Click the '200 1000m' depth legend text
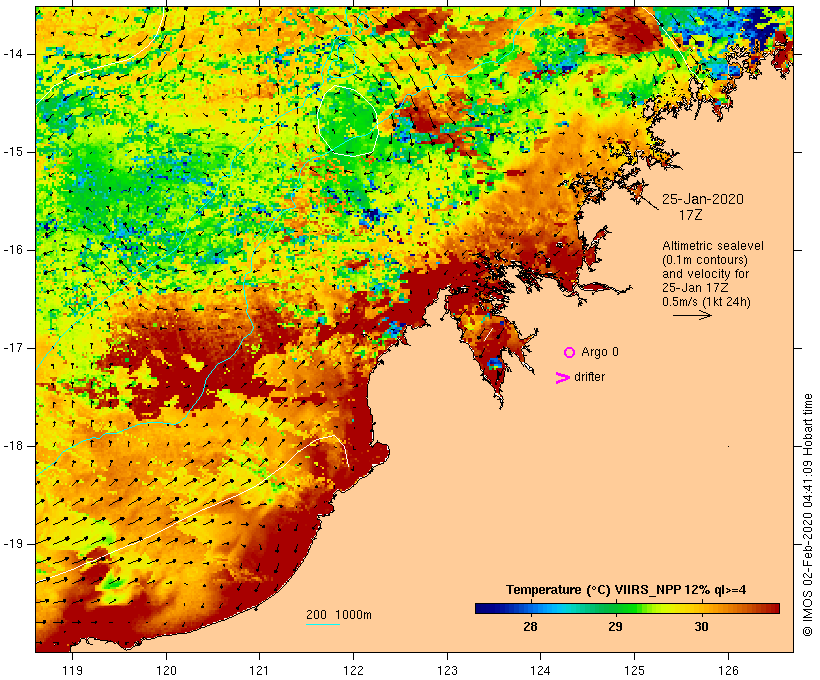Image resolution: width=820 pixels, height=680 pixels. [x=339, y=615]
